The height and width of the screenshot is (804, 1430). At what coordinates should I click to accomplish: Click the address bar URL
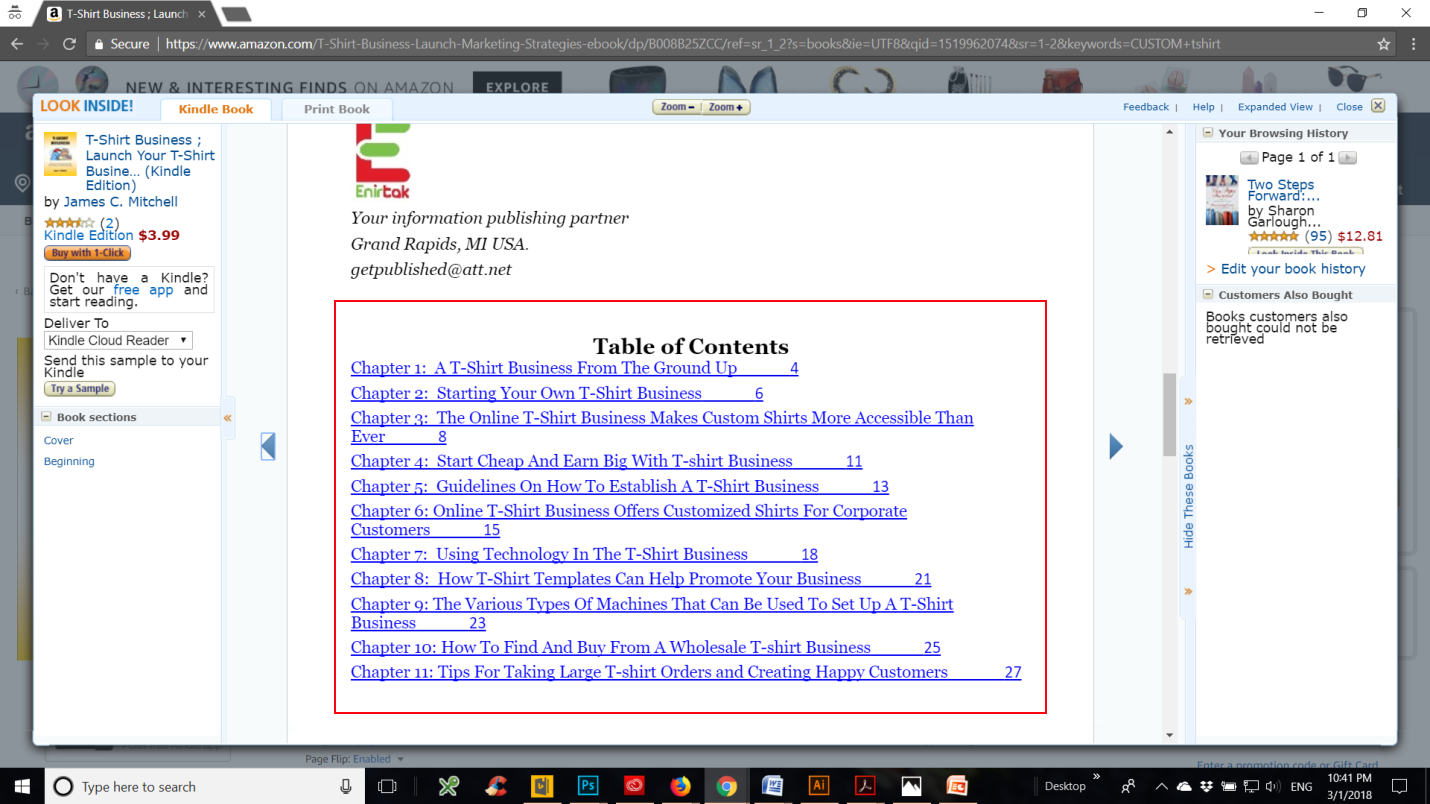[692, 44]
